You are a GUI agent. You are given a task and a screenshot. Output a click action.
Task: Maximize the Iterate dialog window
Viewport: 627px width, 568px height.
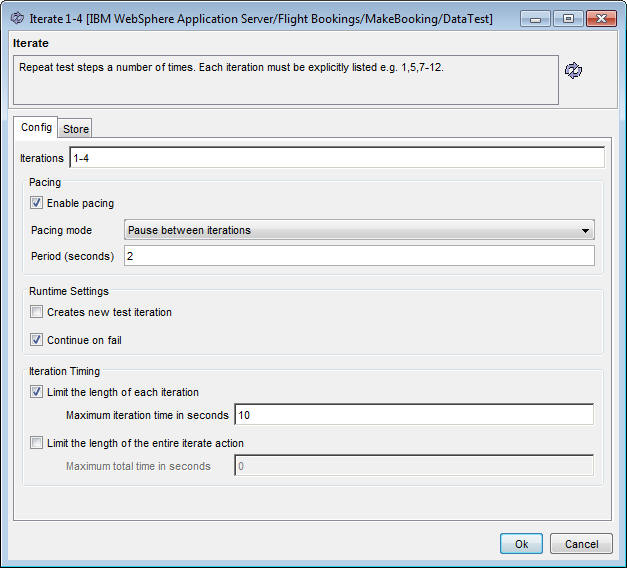pyautogui.click(x=568, y=19)
